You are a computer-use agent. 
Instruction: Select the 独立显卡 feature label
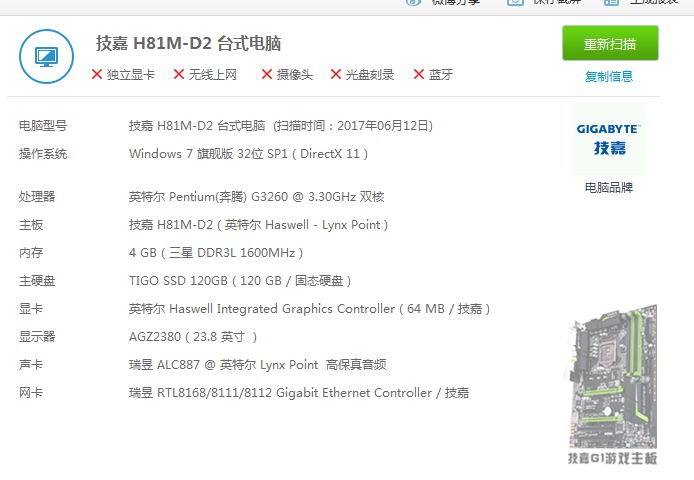(131, 74)
